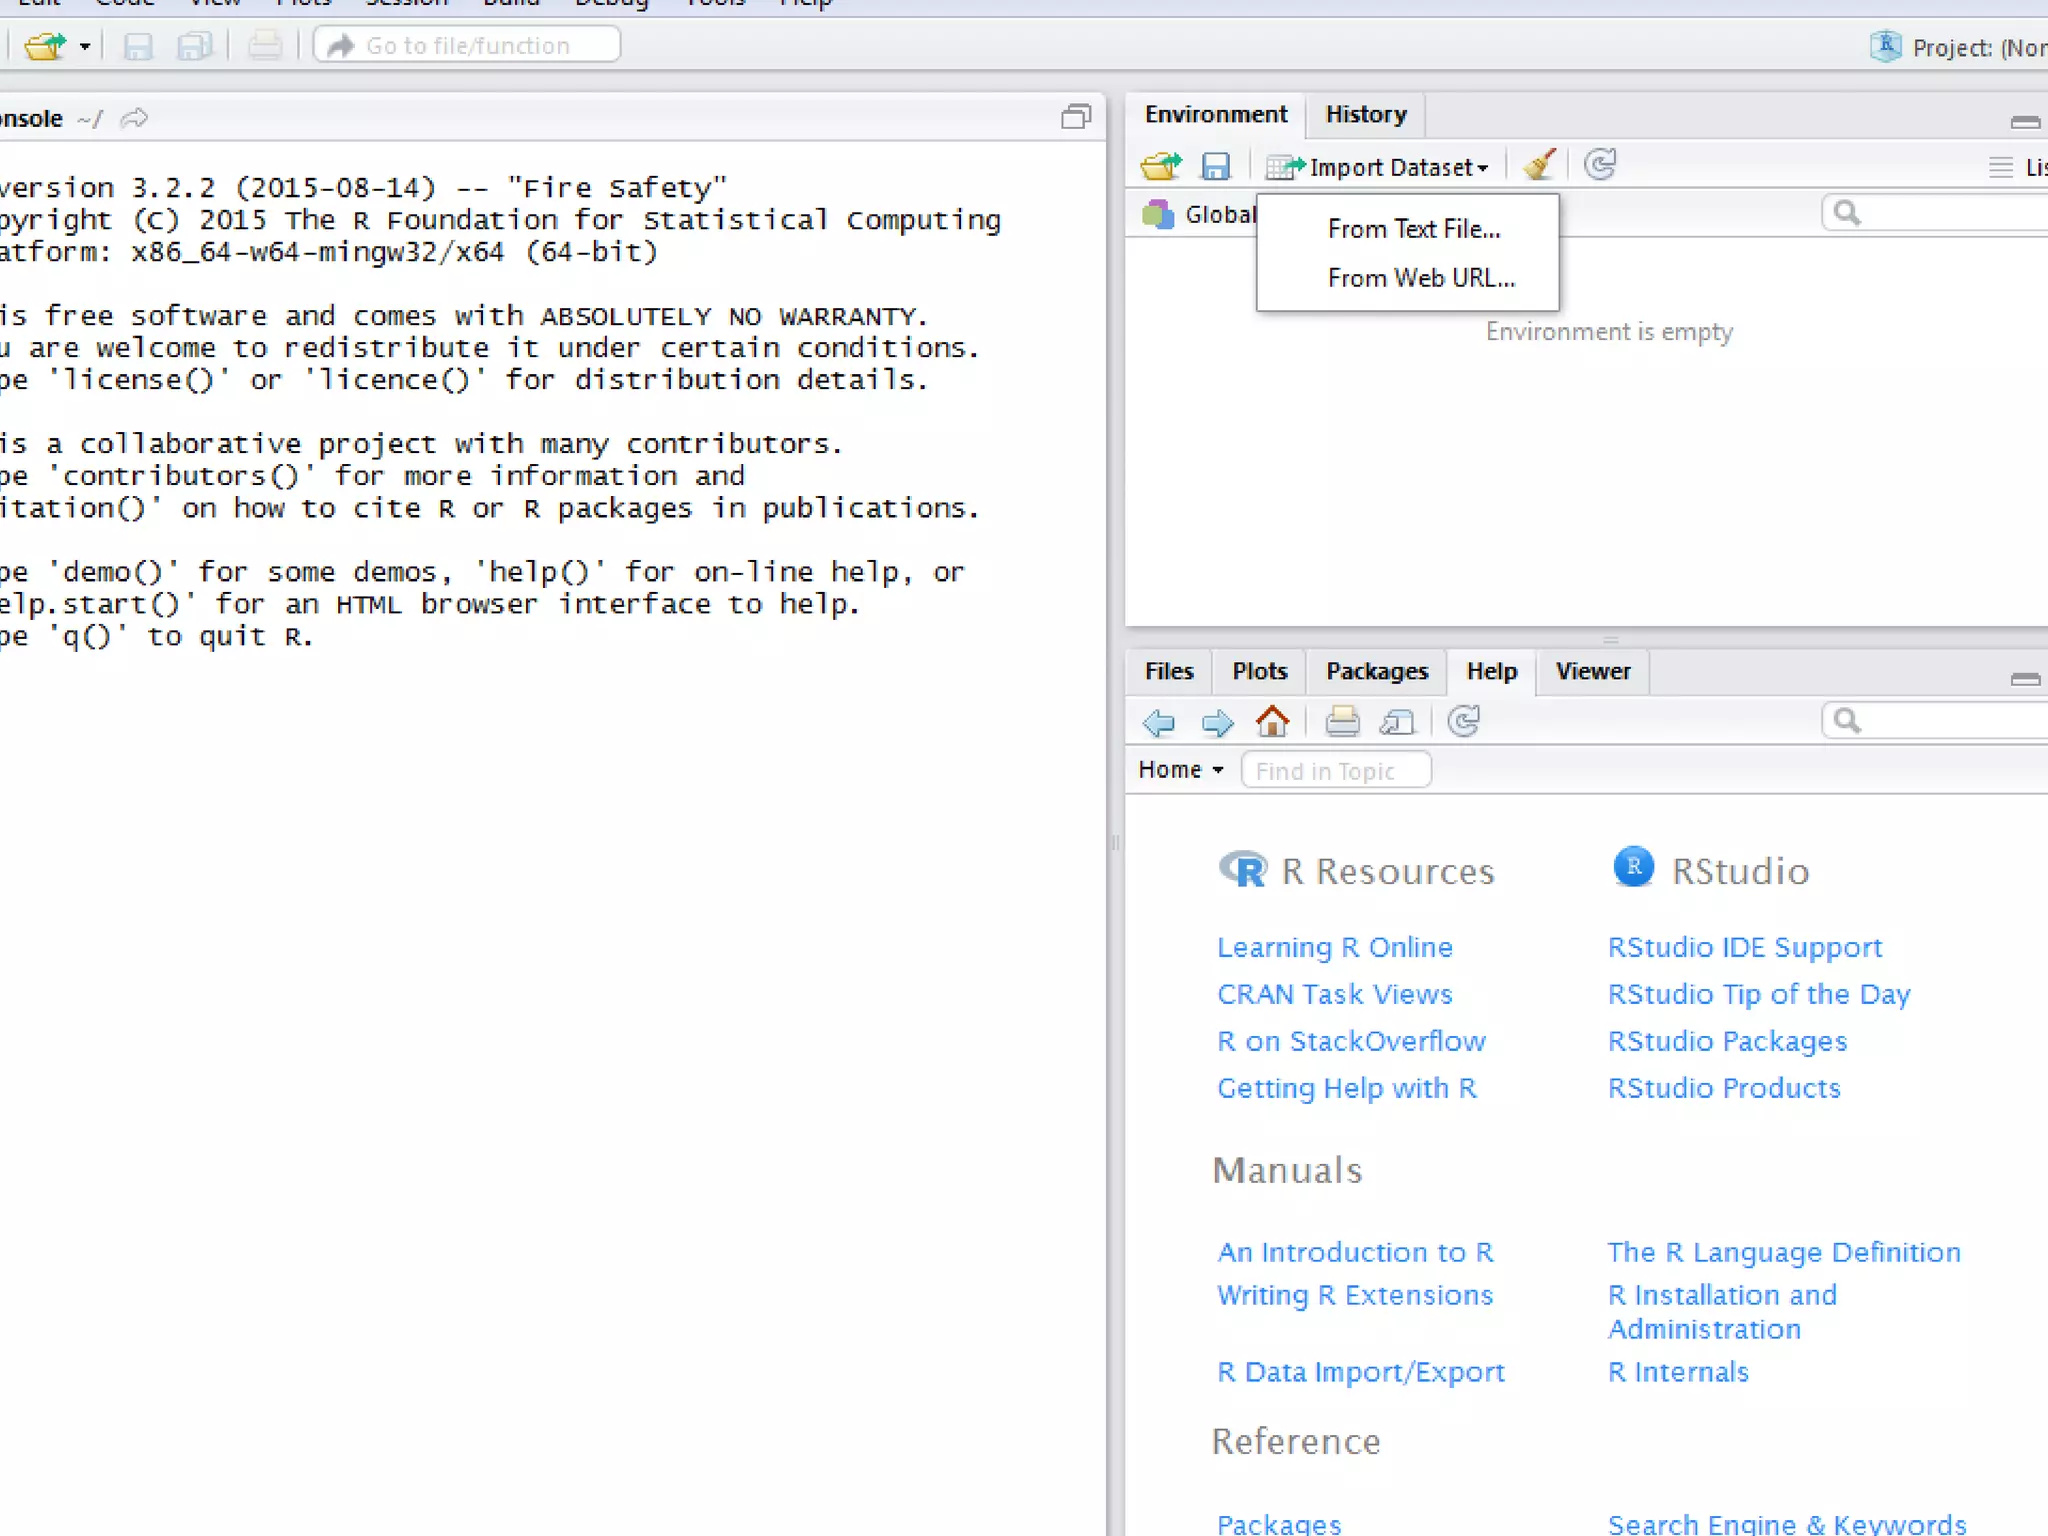Image resolution: width=2048 pixels, height=1536 pixels.
Task: Click the console restore icon in its header
Action: (x=1076, y=118)
